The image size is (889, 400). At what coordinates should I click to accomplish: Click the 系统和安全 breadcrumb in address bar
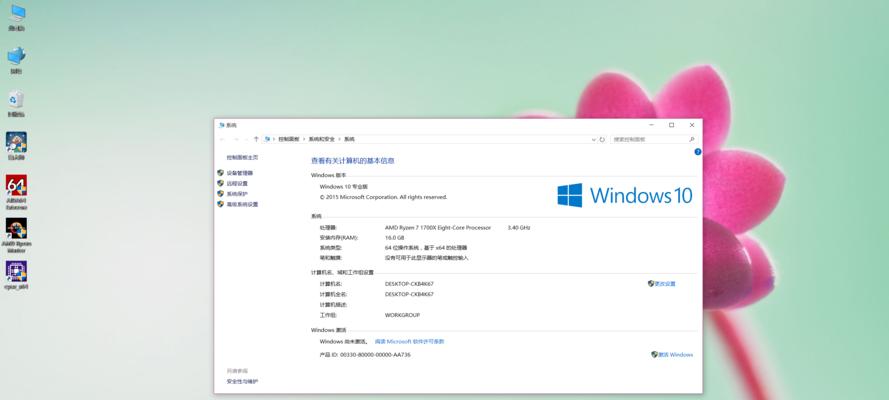tap(321, 139)
